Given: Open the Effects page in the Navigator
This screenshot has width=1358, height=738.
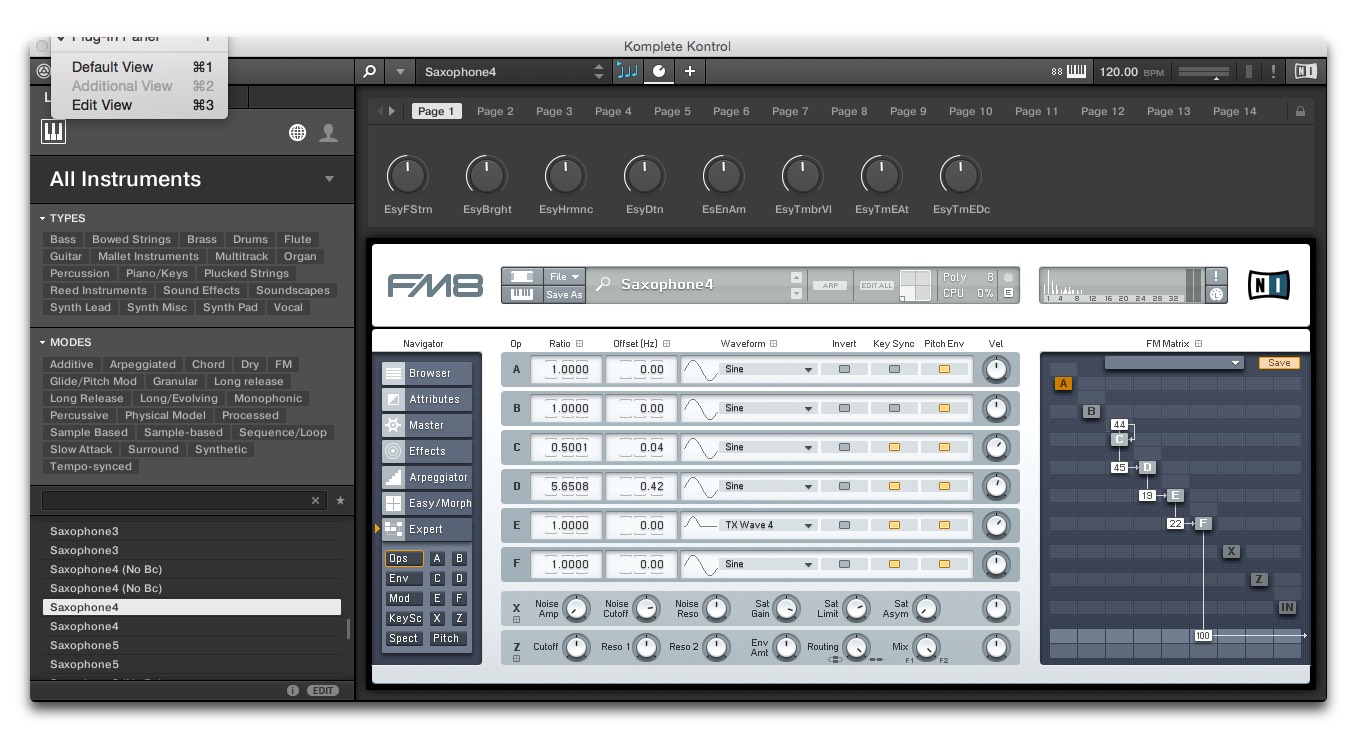Looking at the screenshot, I should pos(427,451).
